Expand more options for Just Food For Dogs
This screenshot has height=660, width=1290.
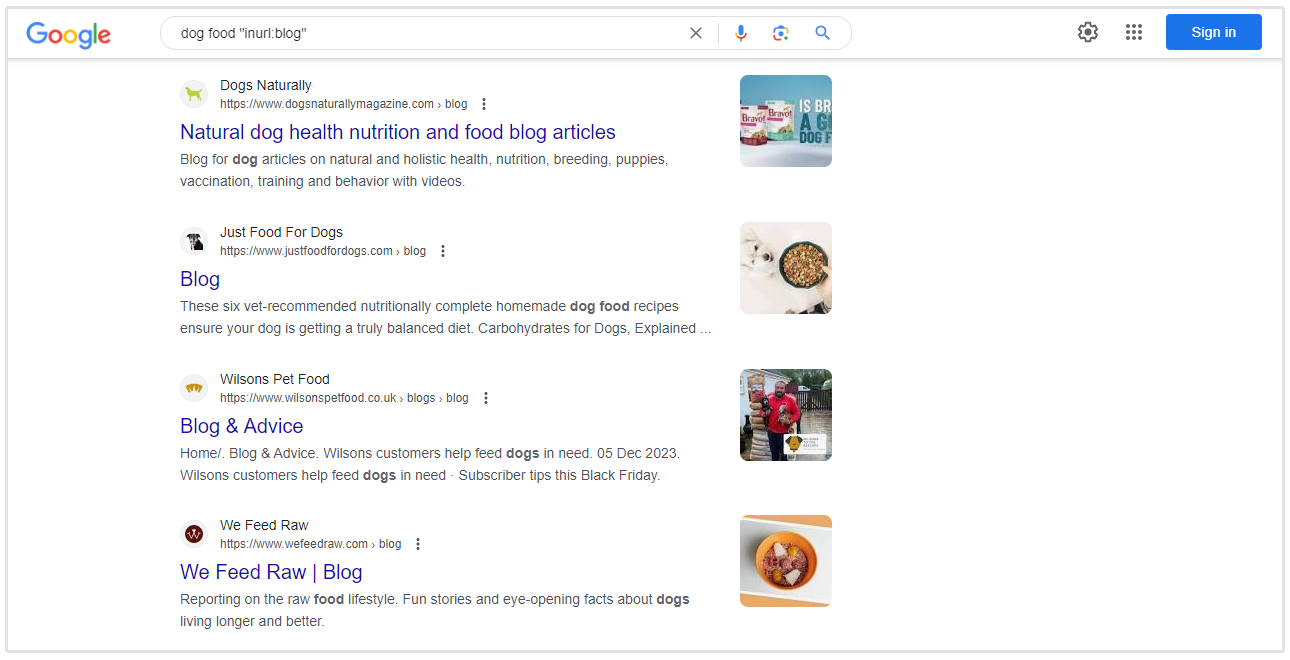tap(443, 251)
